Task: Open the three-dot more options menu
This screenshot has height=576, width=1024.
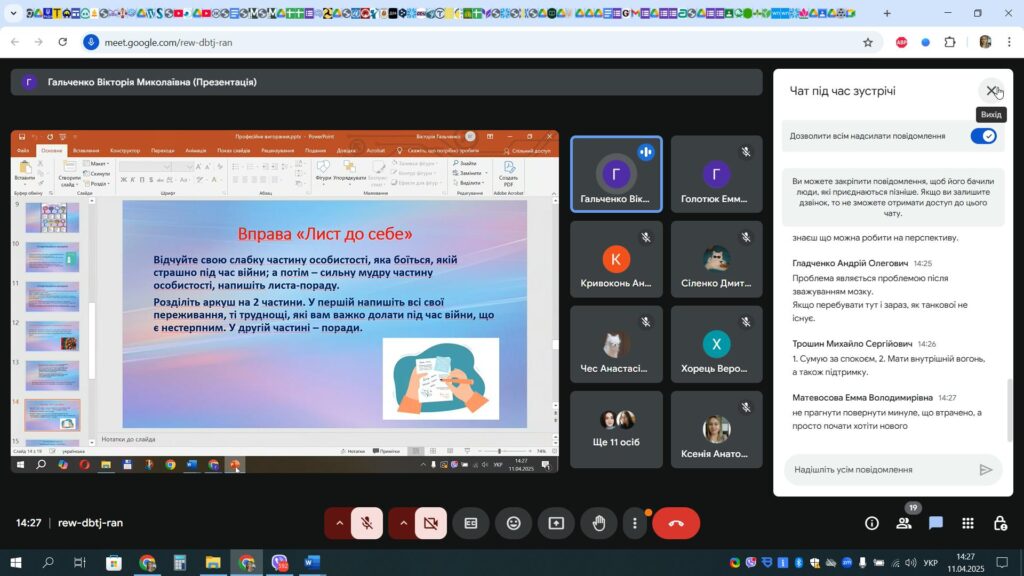Action: (x=635, y=523)
